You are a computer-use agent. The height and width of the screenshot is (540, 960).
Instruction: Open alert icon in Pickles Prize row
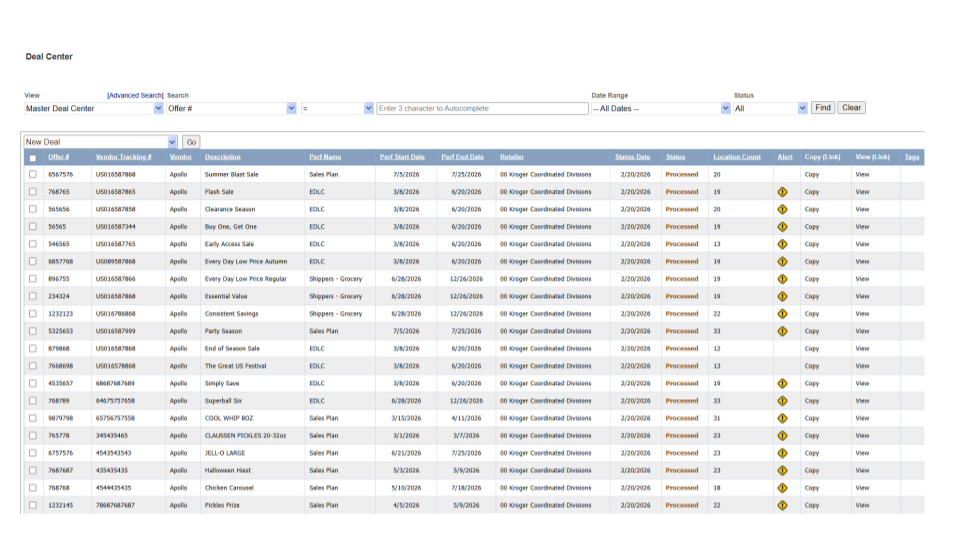pyautogui.click(x=782, y=505)
